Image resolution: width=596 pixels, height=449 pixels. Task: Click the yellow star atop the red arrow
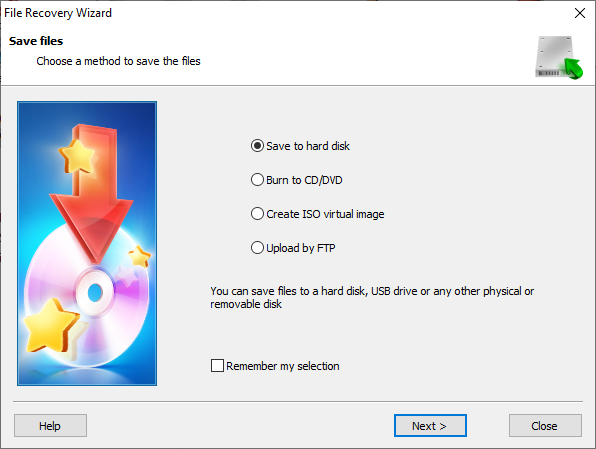(77, 156)
